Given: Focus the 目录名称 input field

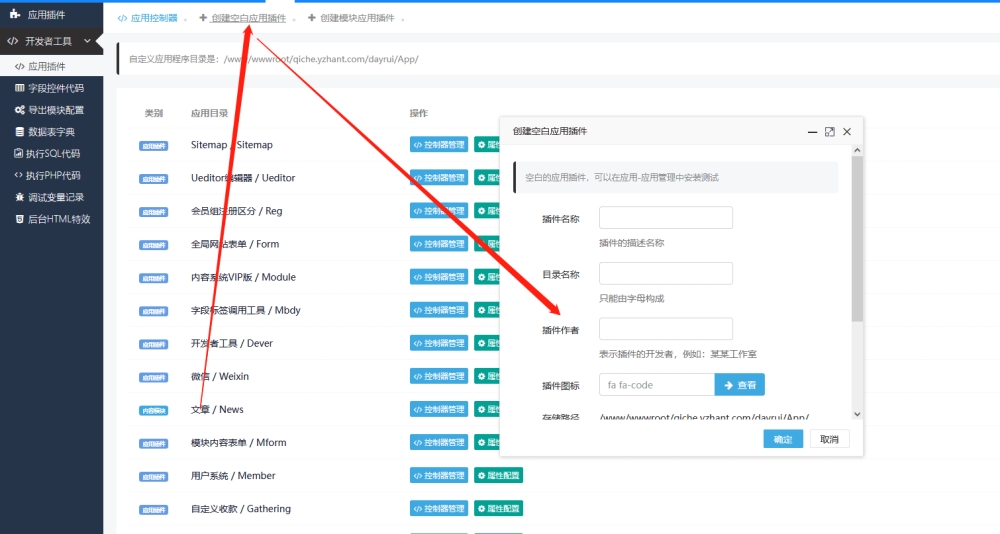Looking at the screenshot, I should tap(666, 273).
